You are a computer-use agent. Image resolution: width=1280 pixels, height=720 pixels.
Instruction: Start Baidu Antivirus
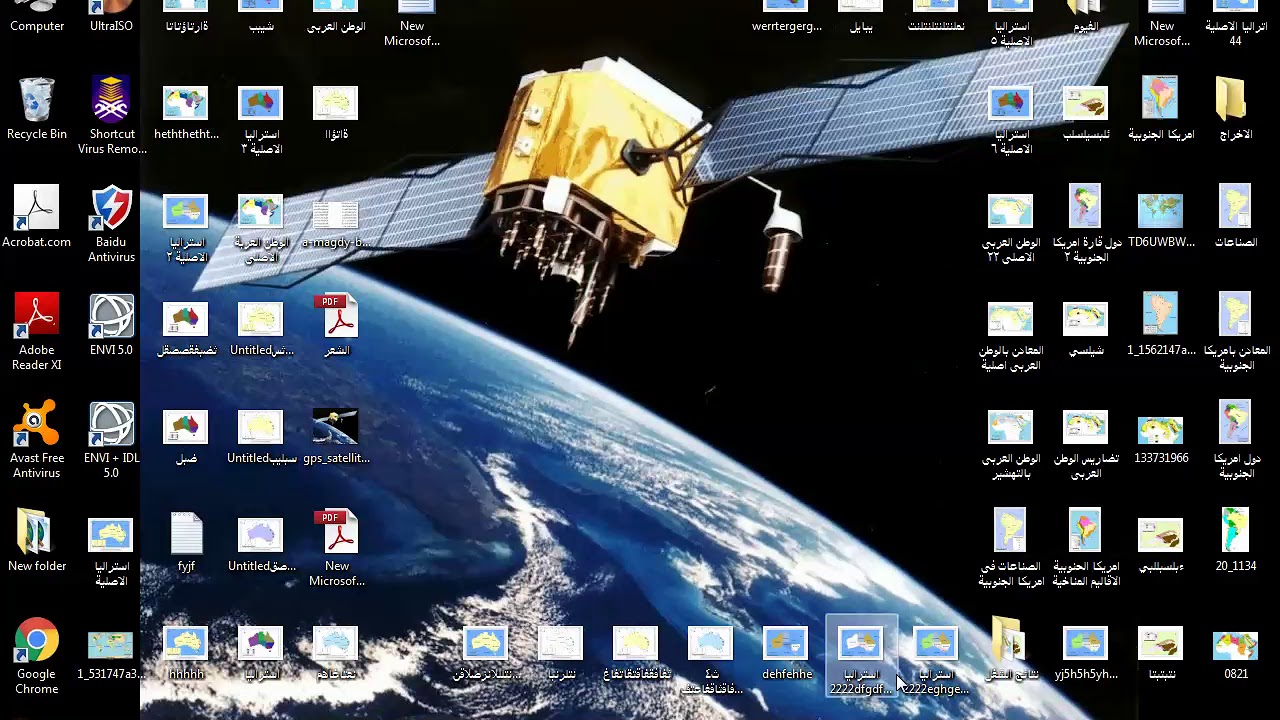[x=111, y=224]
